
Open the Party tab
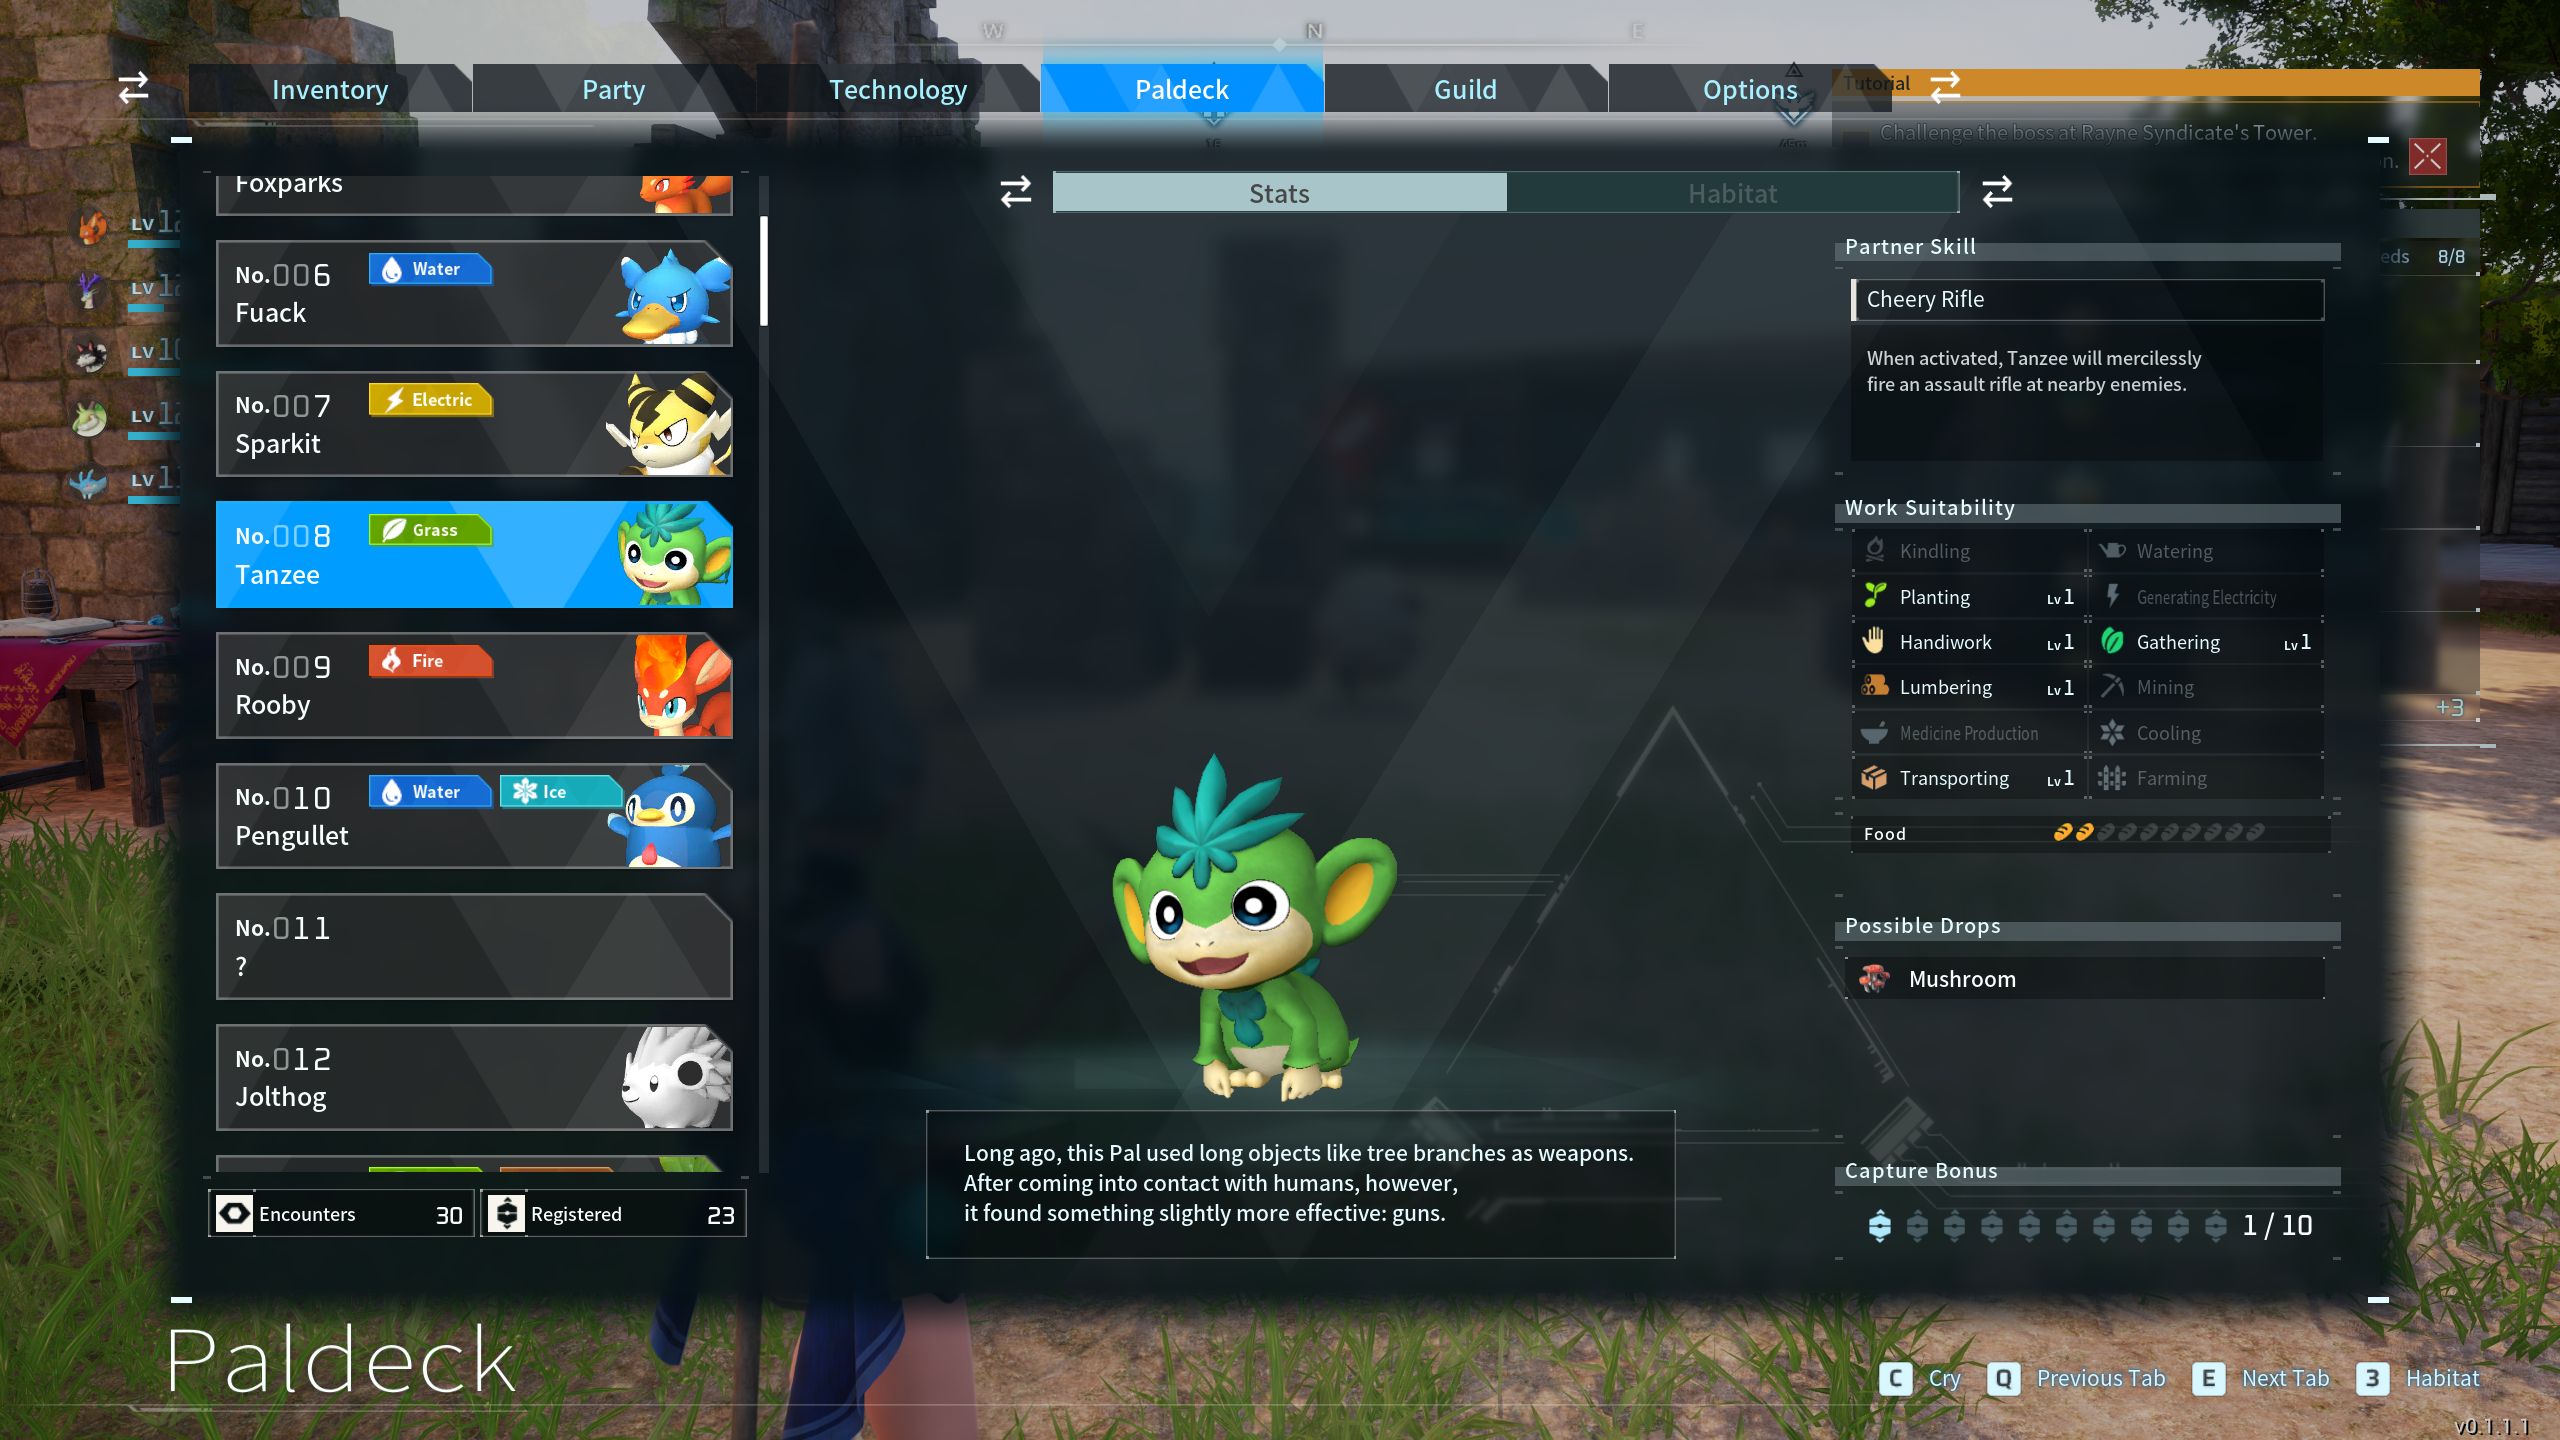point(612,86)
